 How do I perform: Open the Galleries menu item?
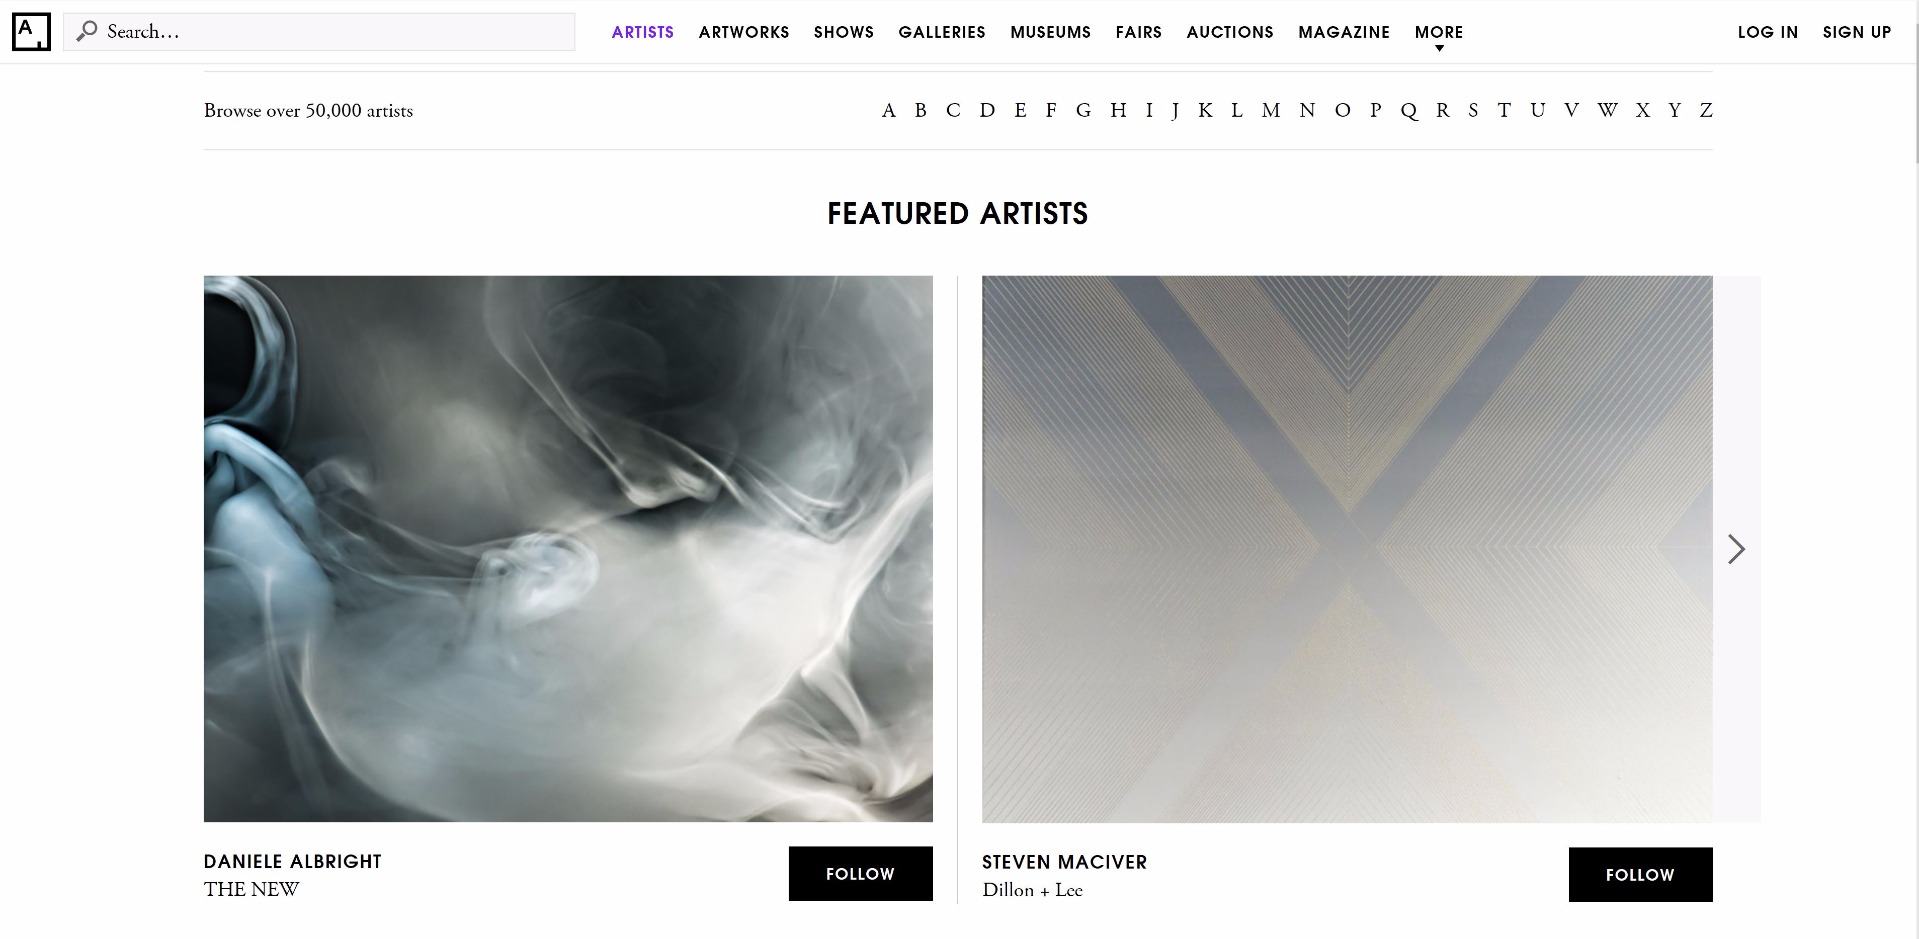[x=942, y=32]
